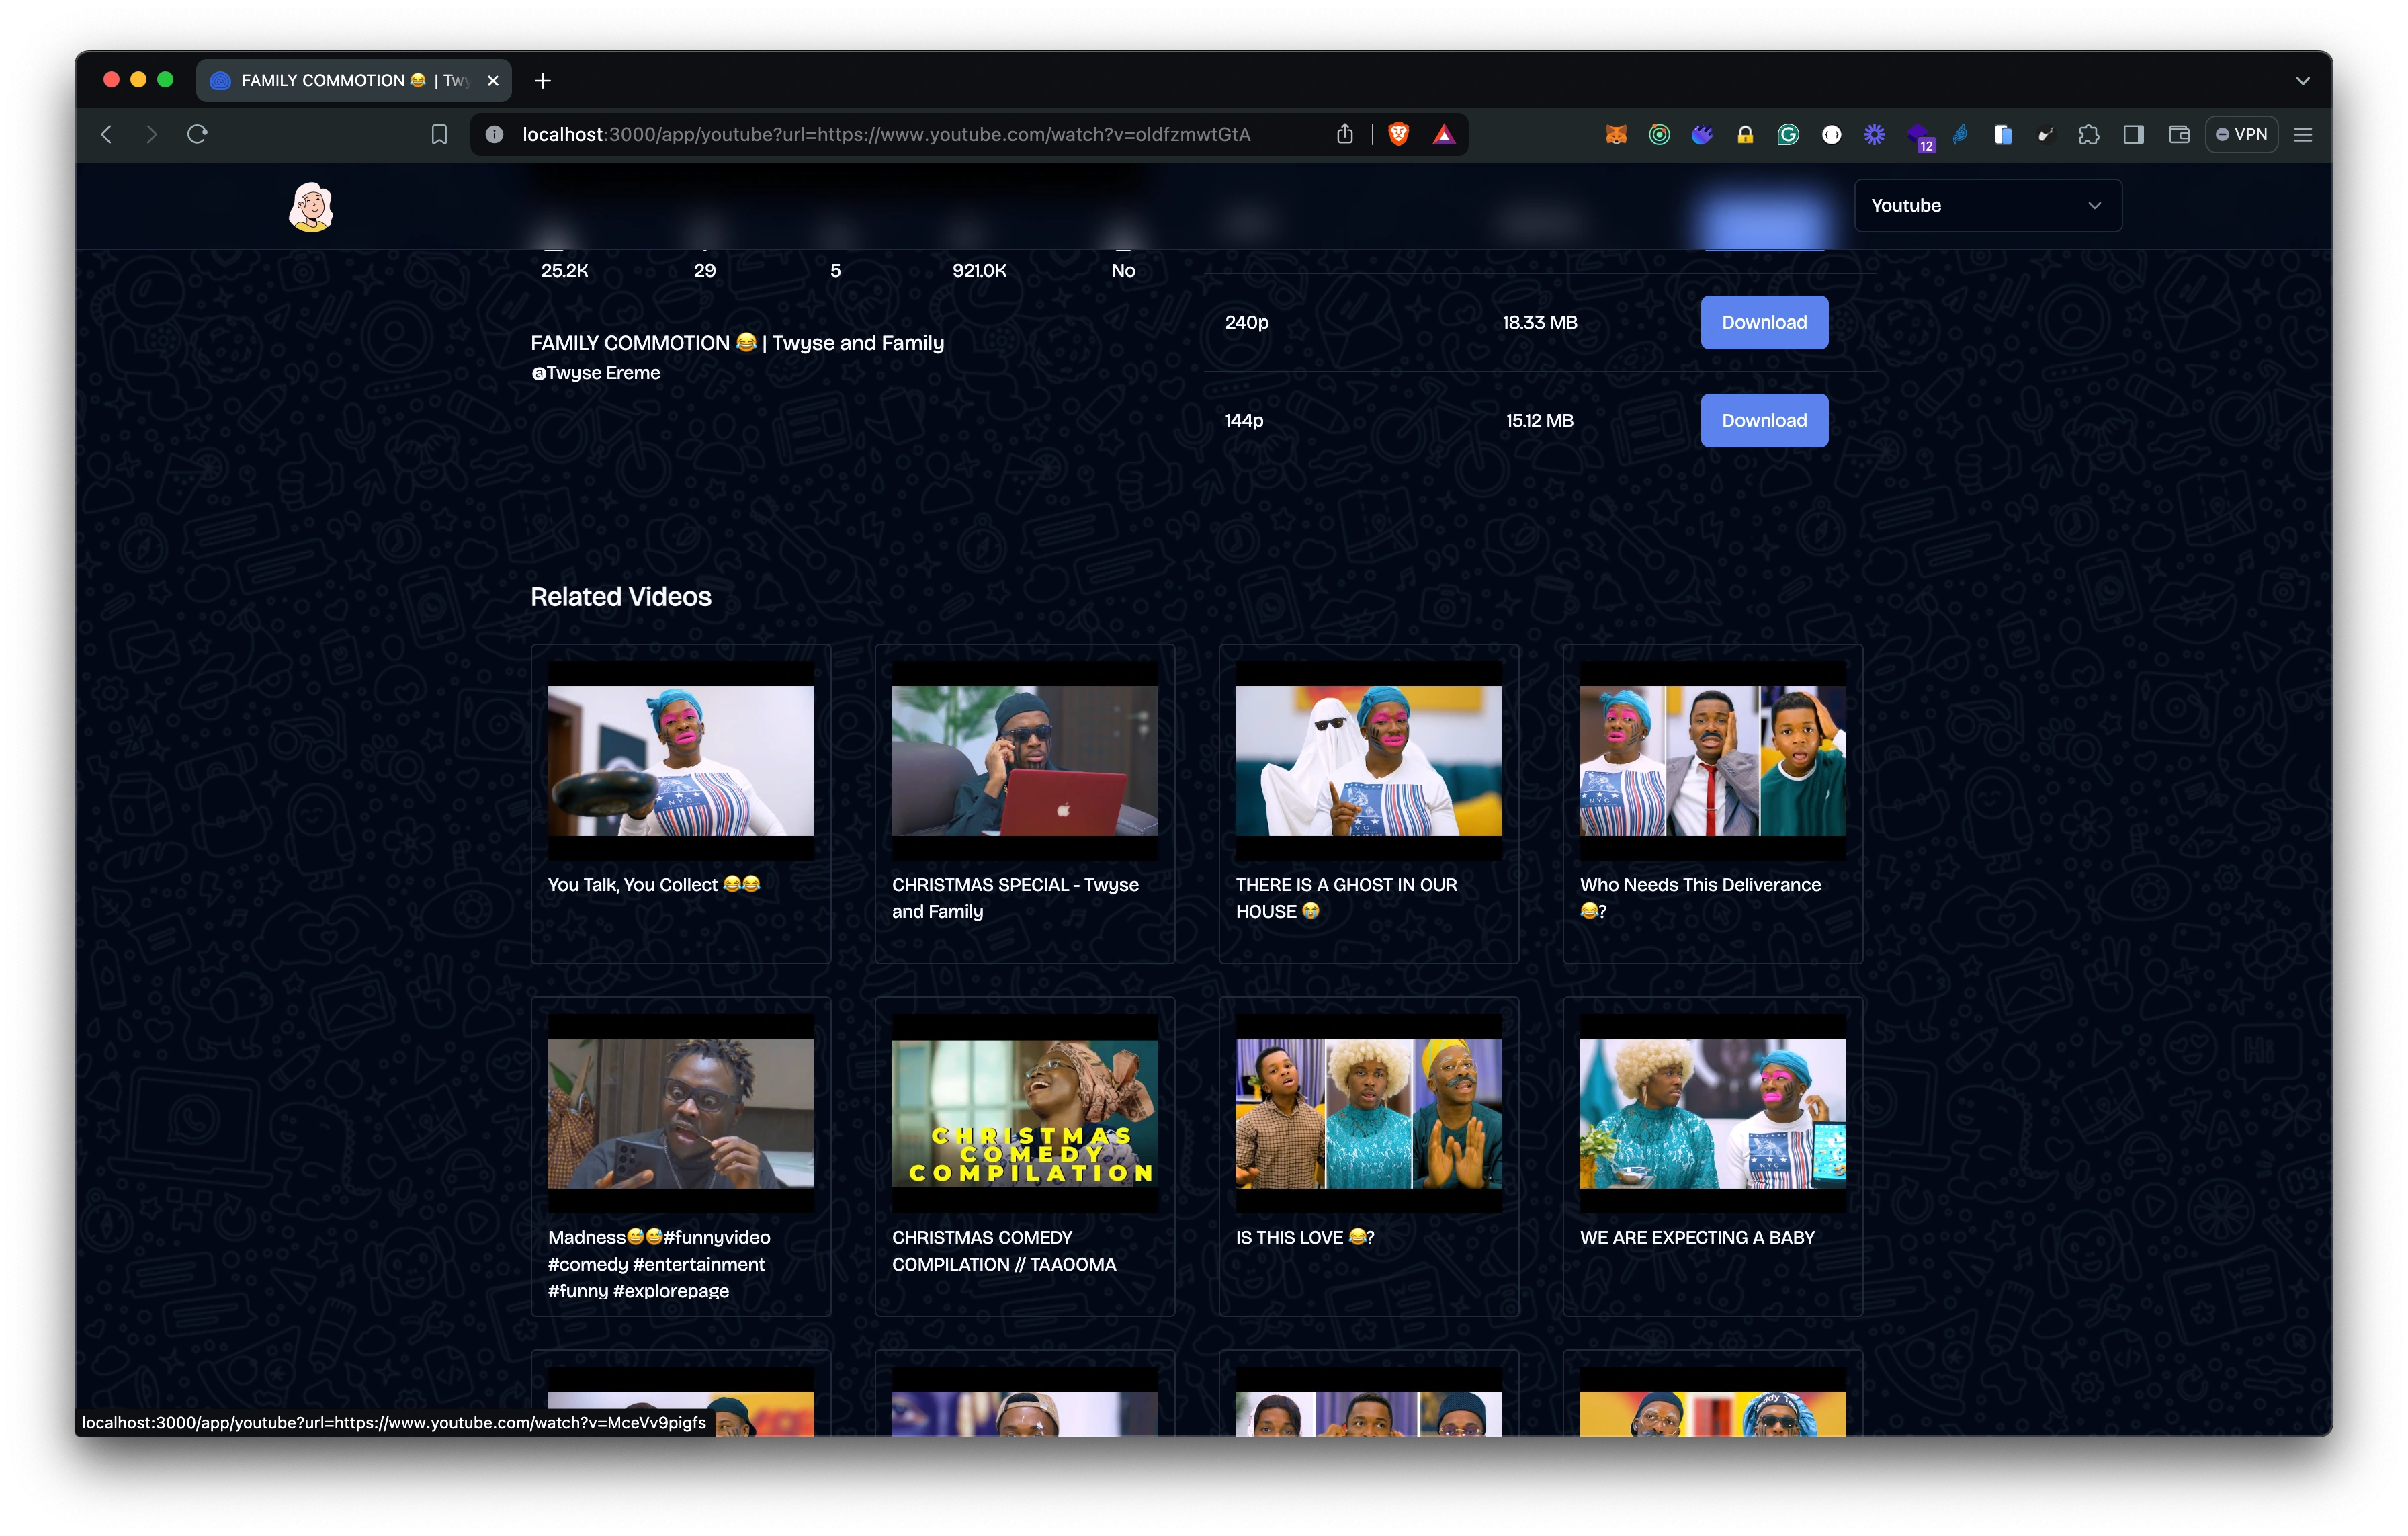Click the share icon in the address bar
This screenshot has height=1536, width=2408.
(x=1345, y=134)
